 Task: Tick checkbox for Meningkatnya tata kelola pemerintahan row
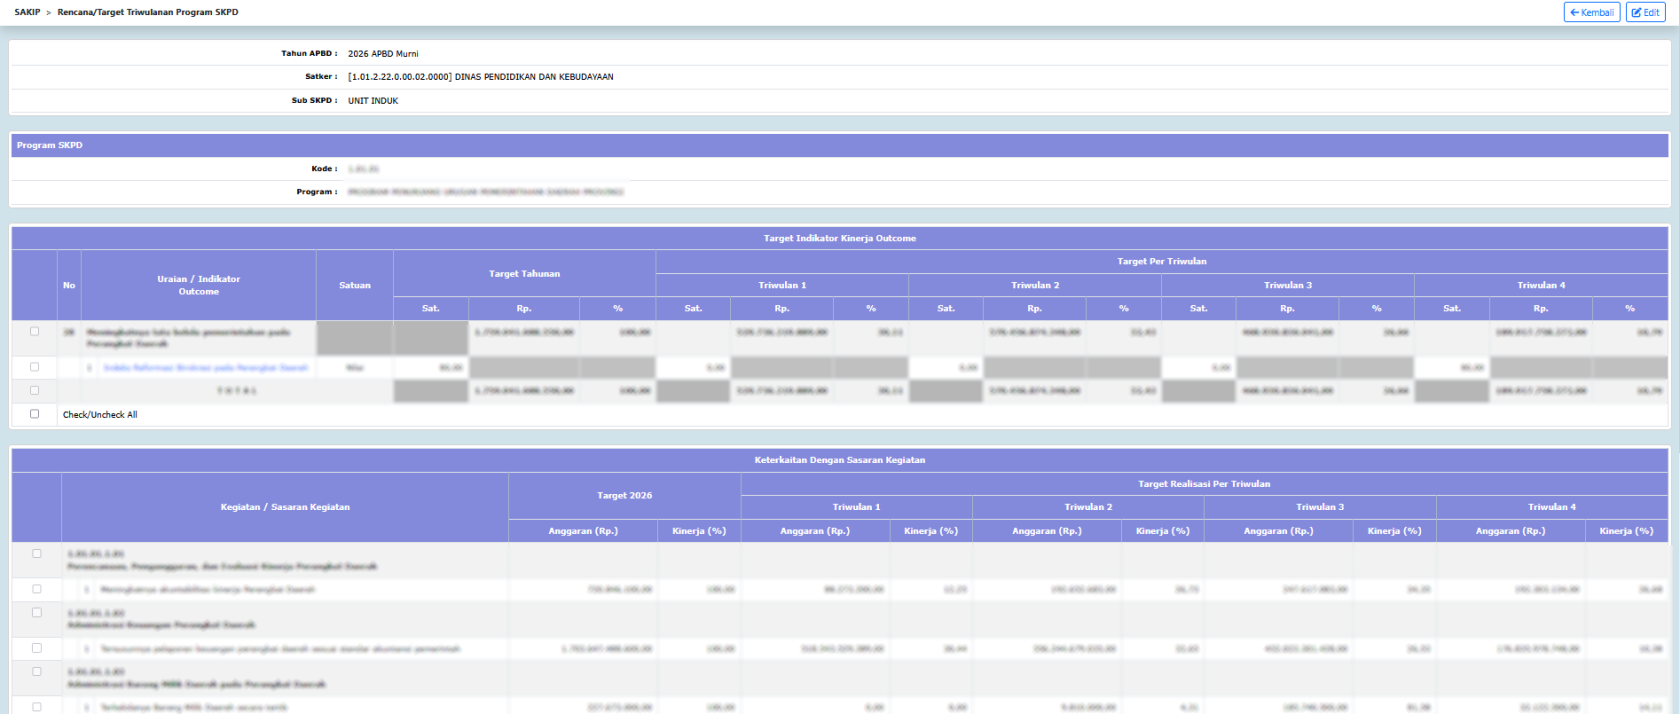[35, 331]
